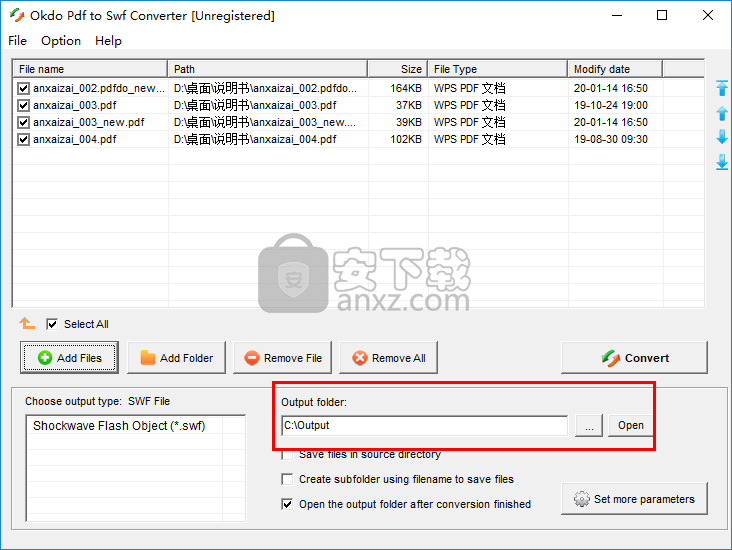Screen dimensions: 732x550
Task: Move selected file to bottom arrow icon
Action: pyautogui.click(x=722, y=162)
